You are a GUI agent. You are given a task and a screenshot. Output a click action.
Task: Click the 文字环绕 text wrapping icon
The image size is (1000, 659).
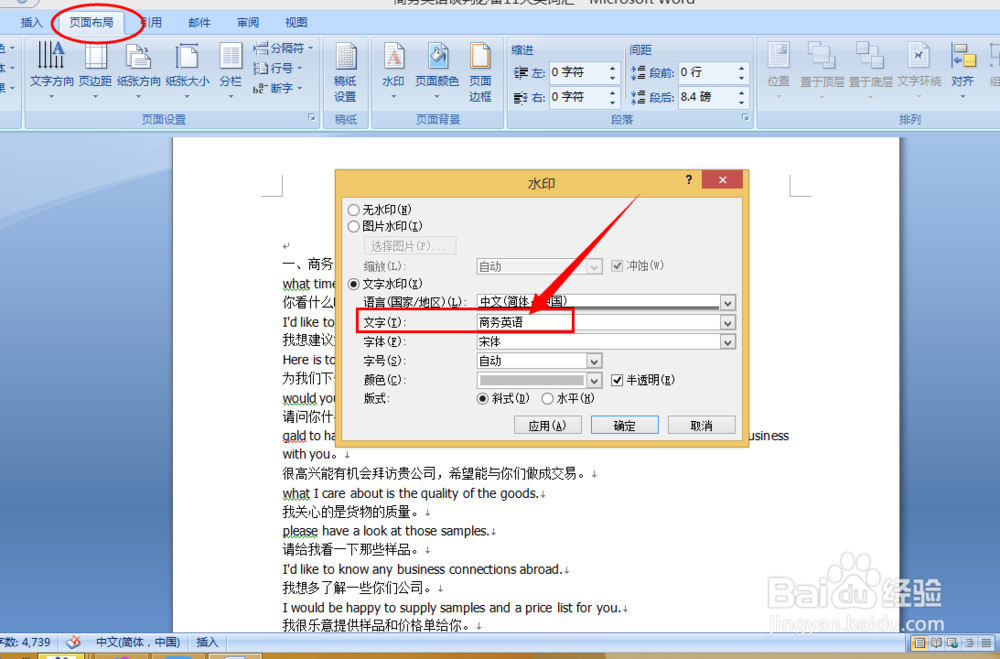(x=919, y=70)
